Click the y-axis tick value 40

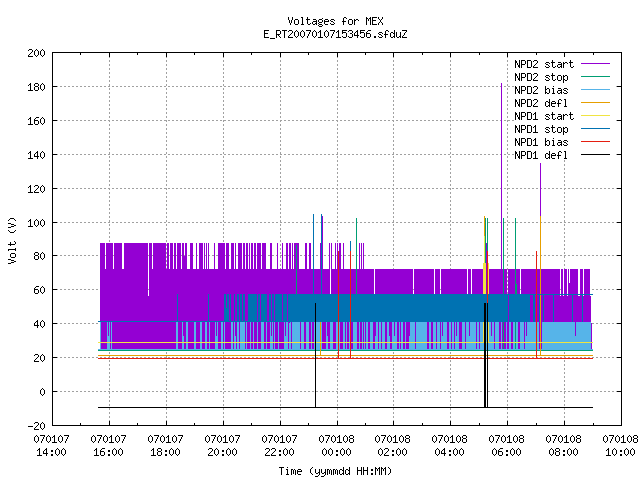[x=40, y=324]
